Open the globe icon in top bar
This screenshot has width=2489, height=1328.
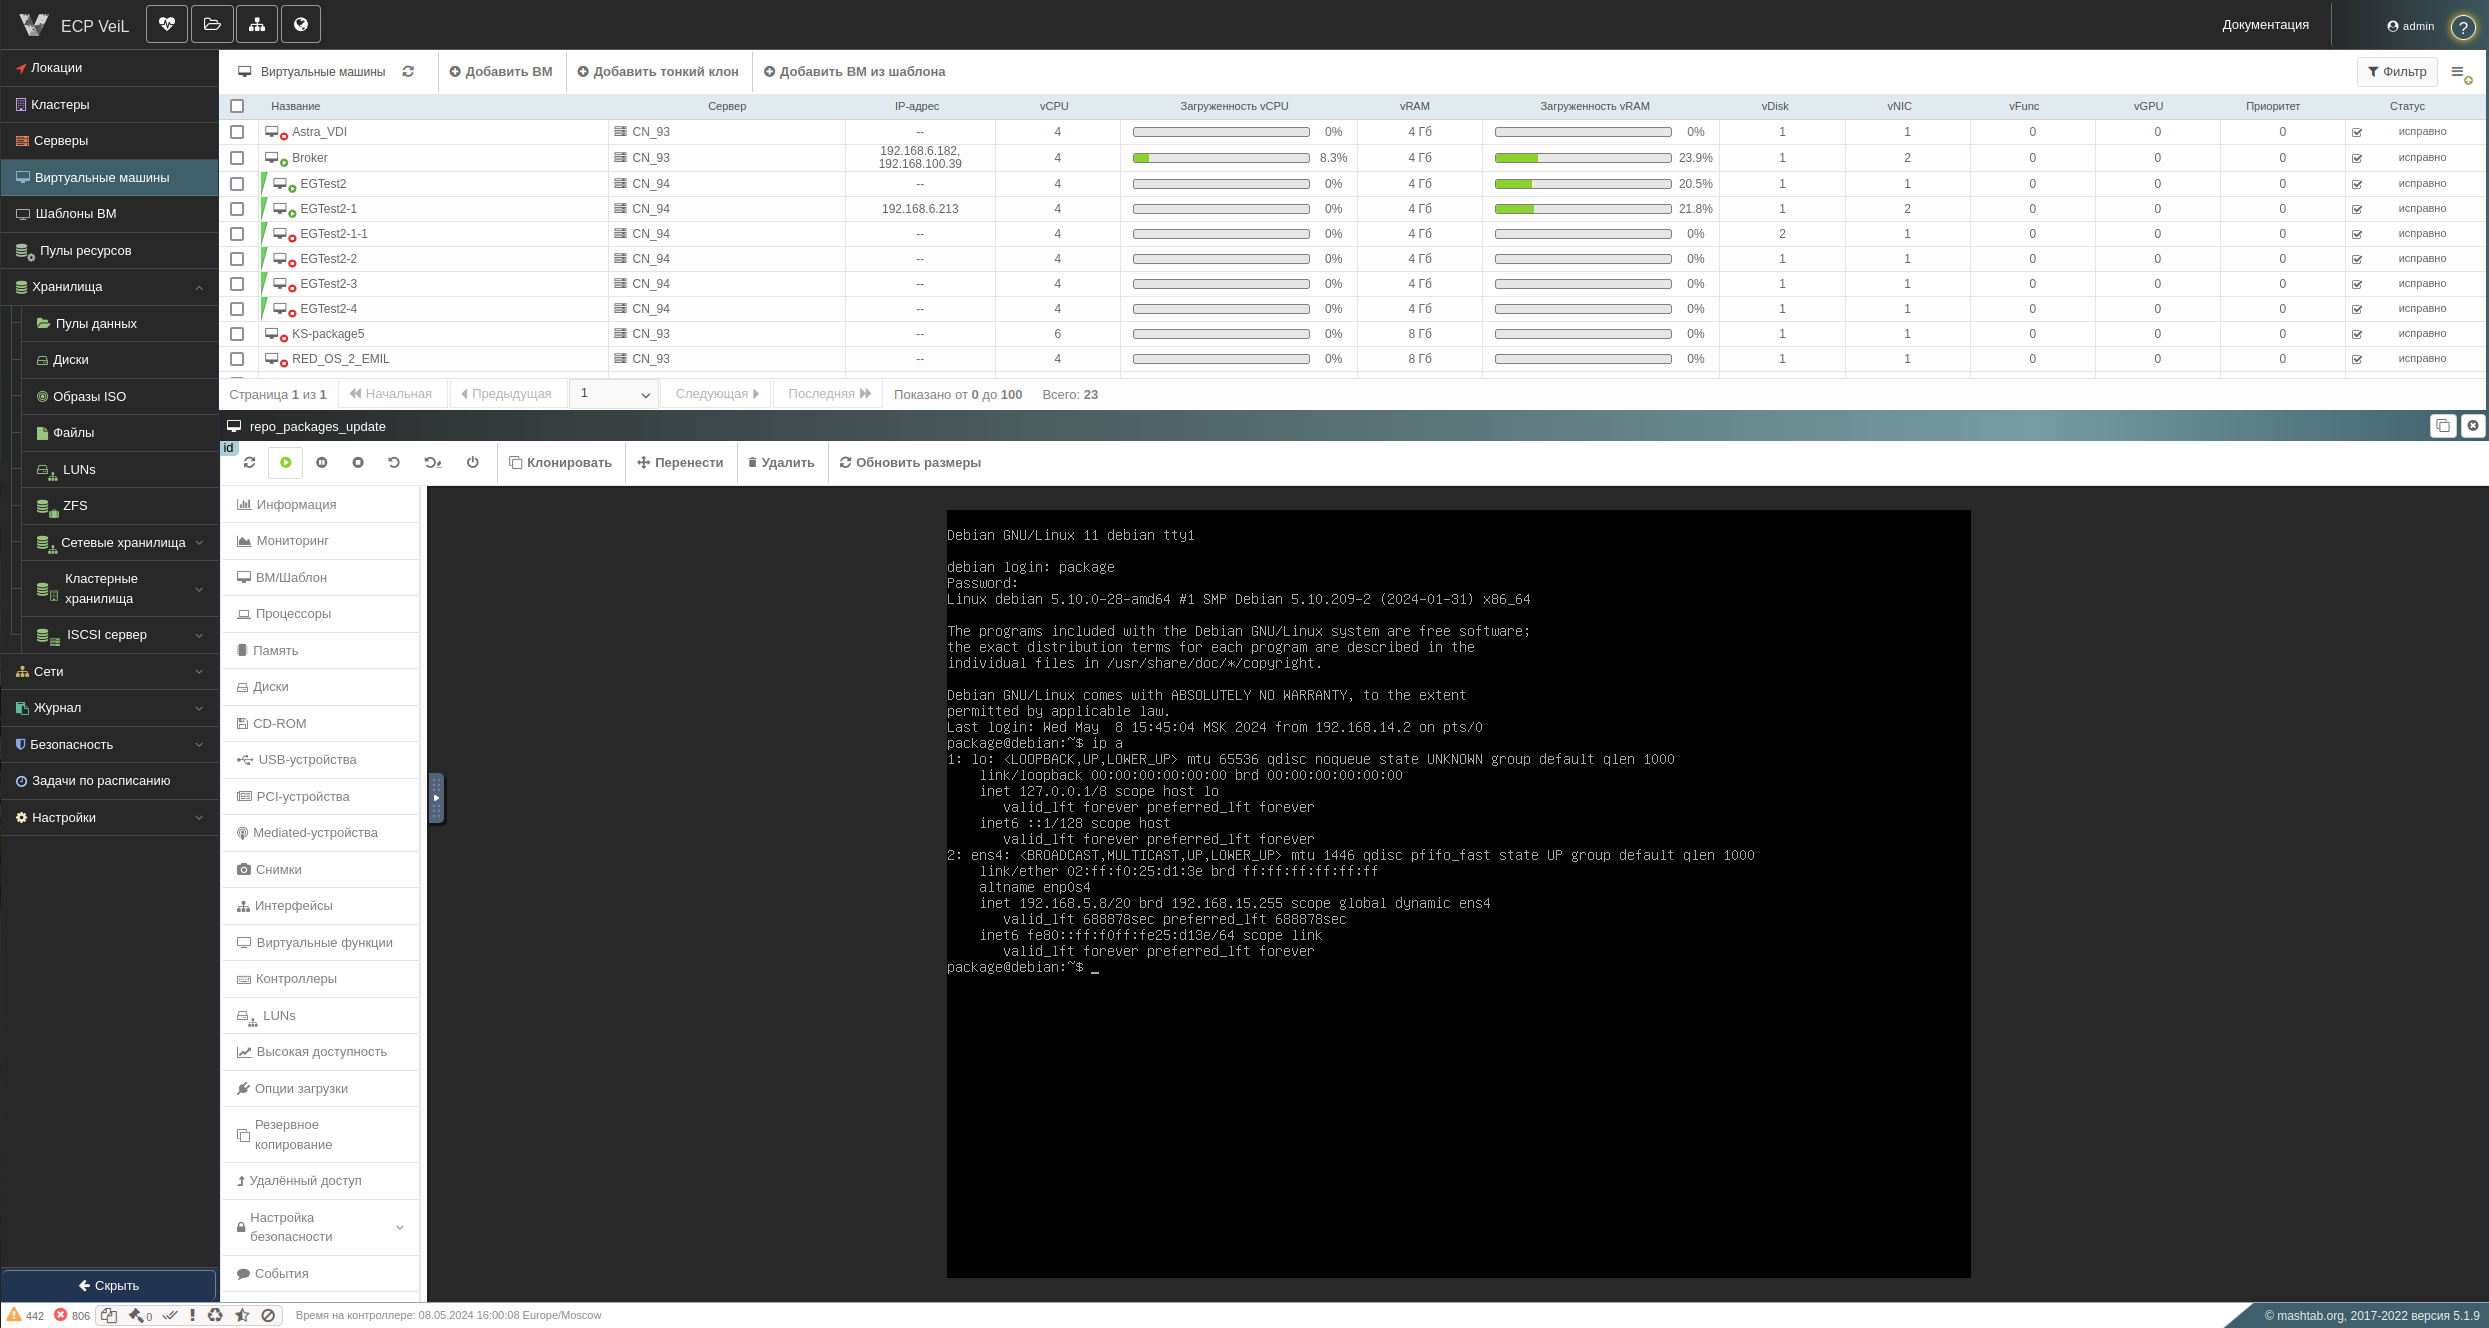pyautogui.click(x=301, y=24)
